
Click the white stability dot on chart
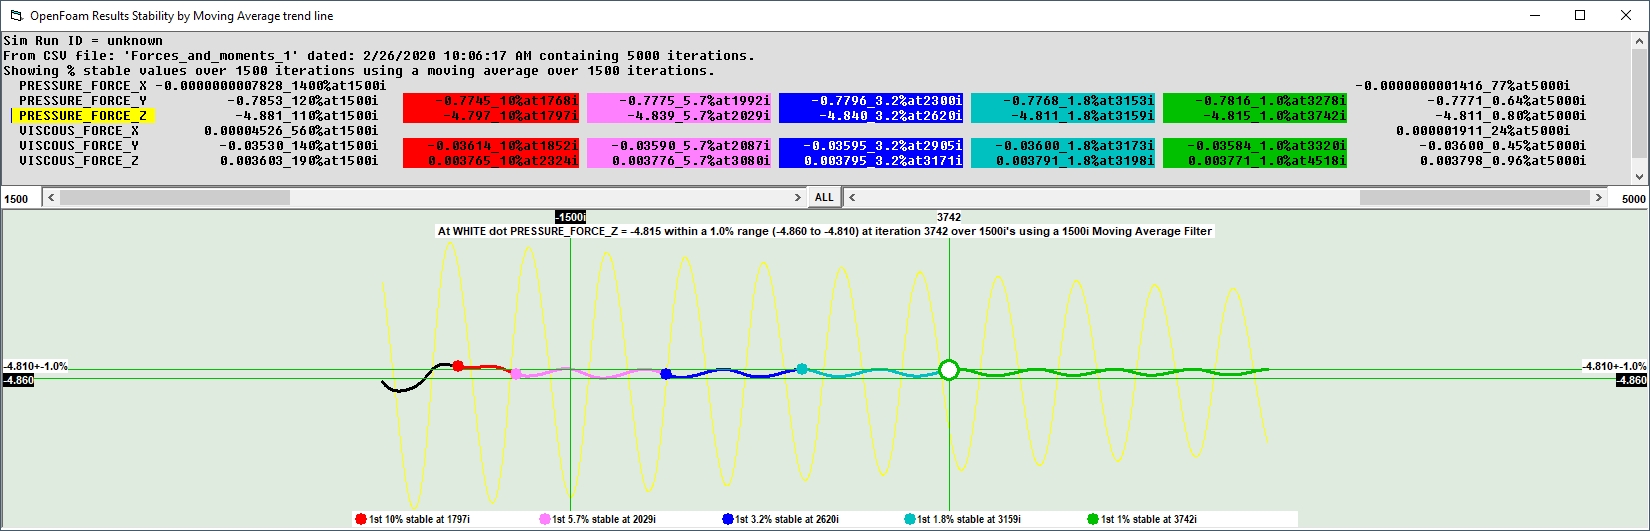tap(949, 371)
